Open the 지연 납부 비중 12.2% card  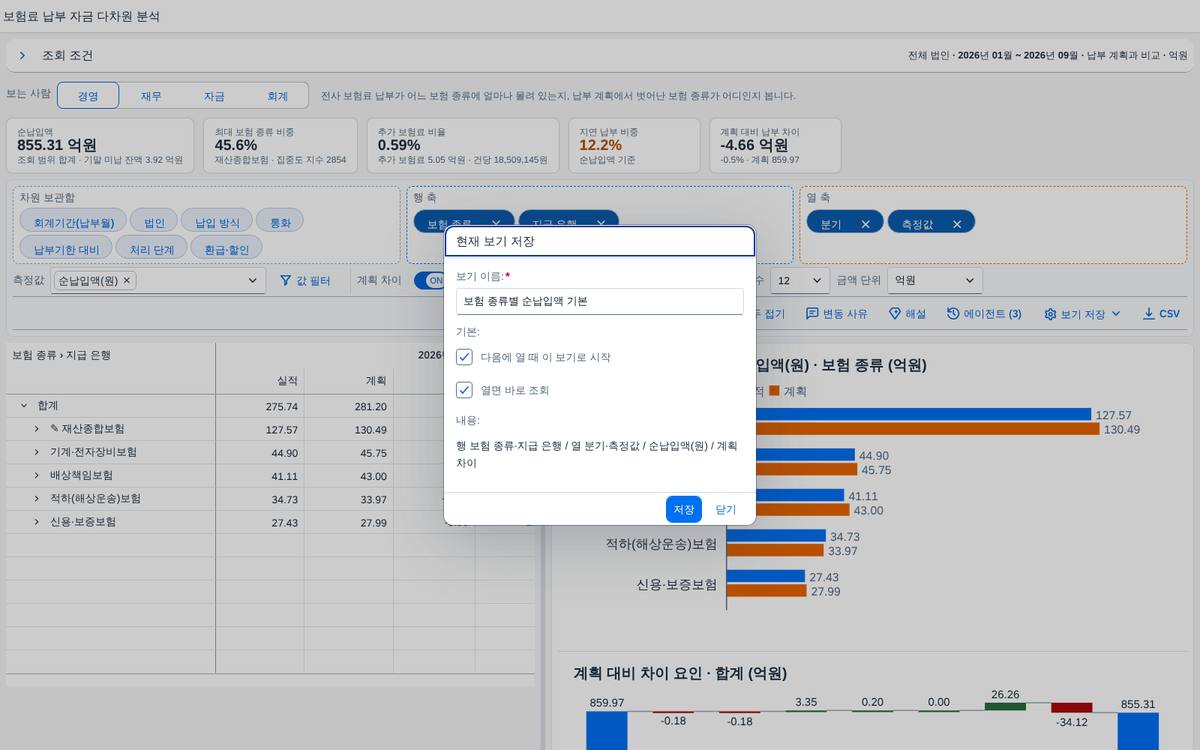pos(634,145)
